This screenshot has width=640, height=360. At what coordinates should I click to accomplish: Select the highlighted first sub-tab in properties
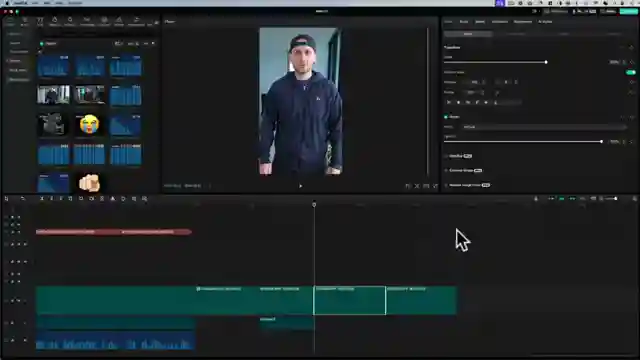pyautogui.click(x=468, y=34)
